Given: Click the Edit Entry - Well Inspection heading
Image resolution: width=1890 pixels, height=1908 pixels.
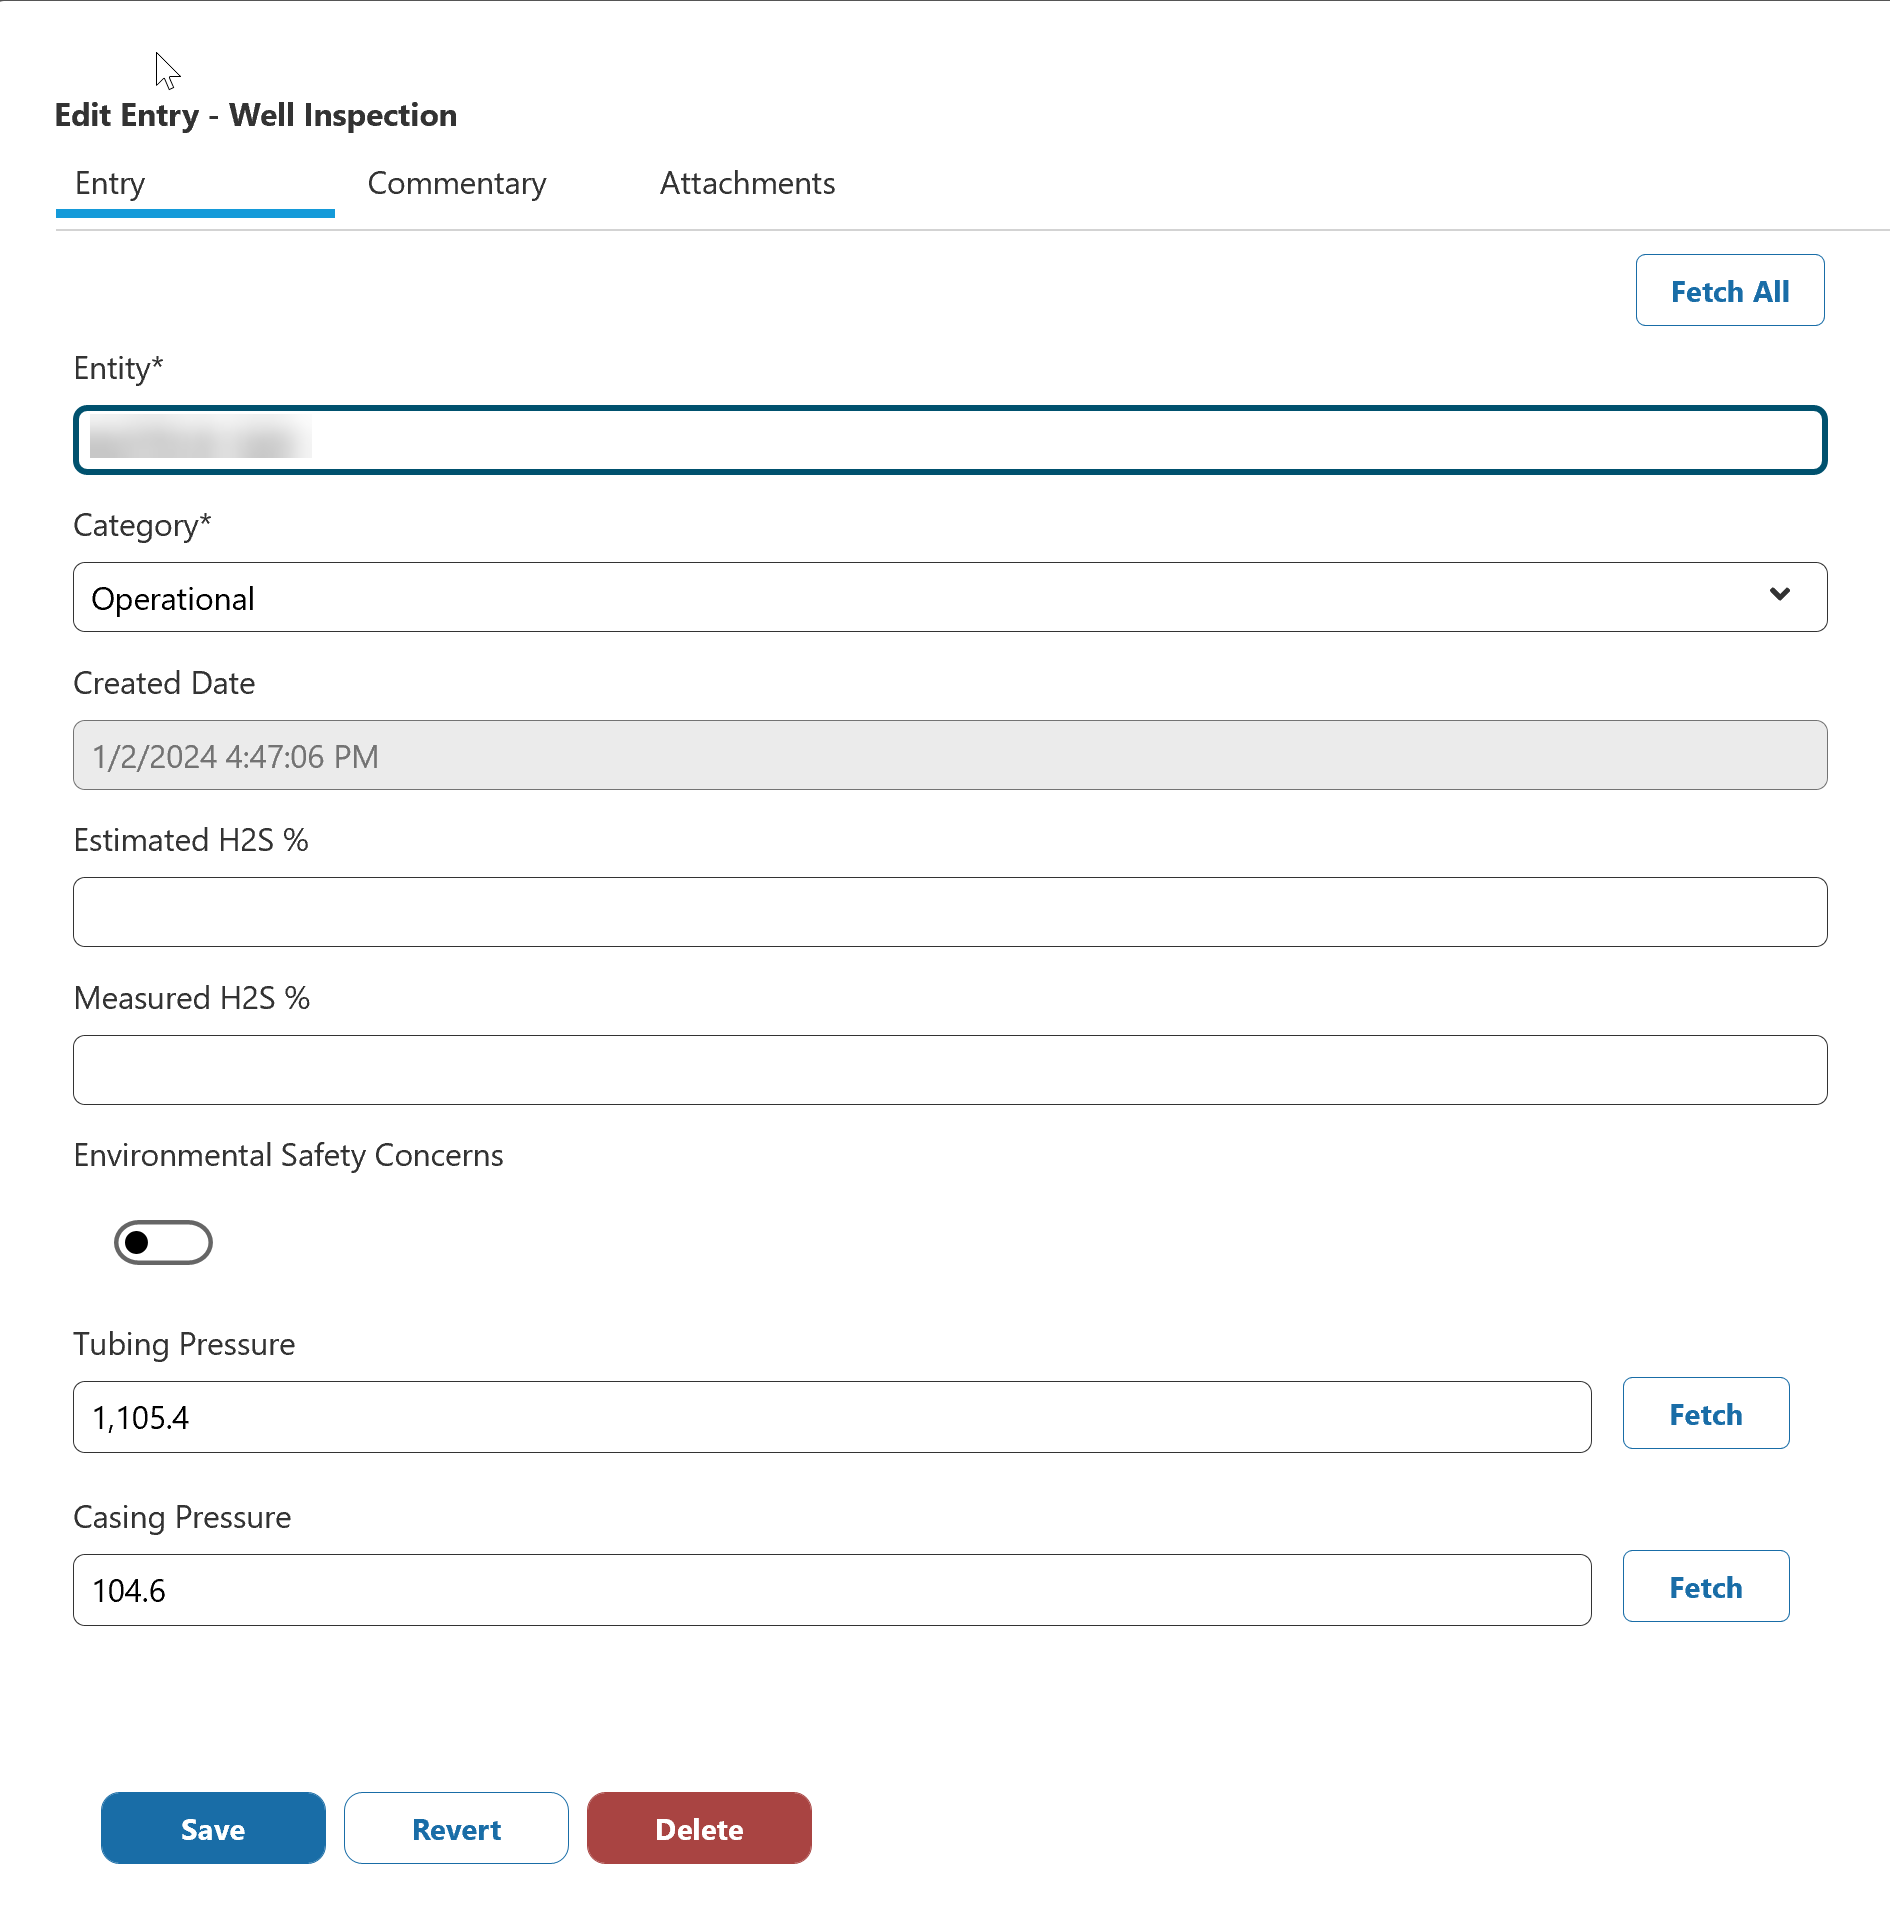Looking at the screenshot, I should [x=256, y=116].
